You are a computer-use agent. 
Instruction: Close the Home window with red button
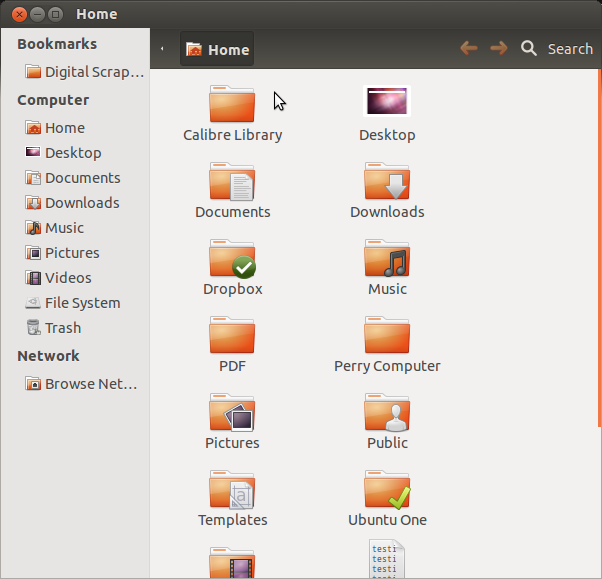pos(19,15)
